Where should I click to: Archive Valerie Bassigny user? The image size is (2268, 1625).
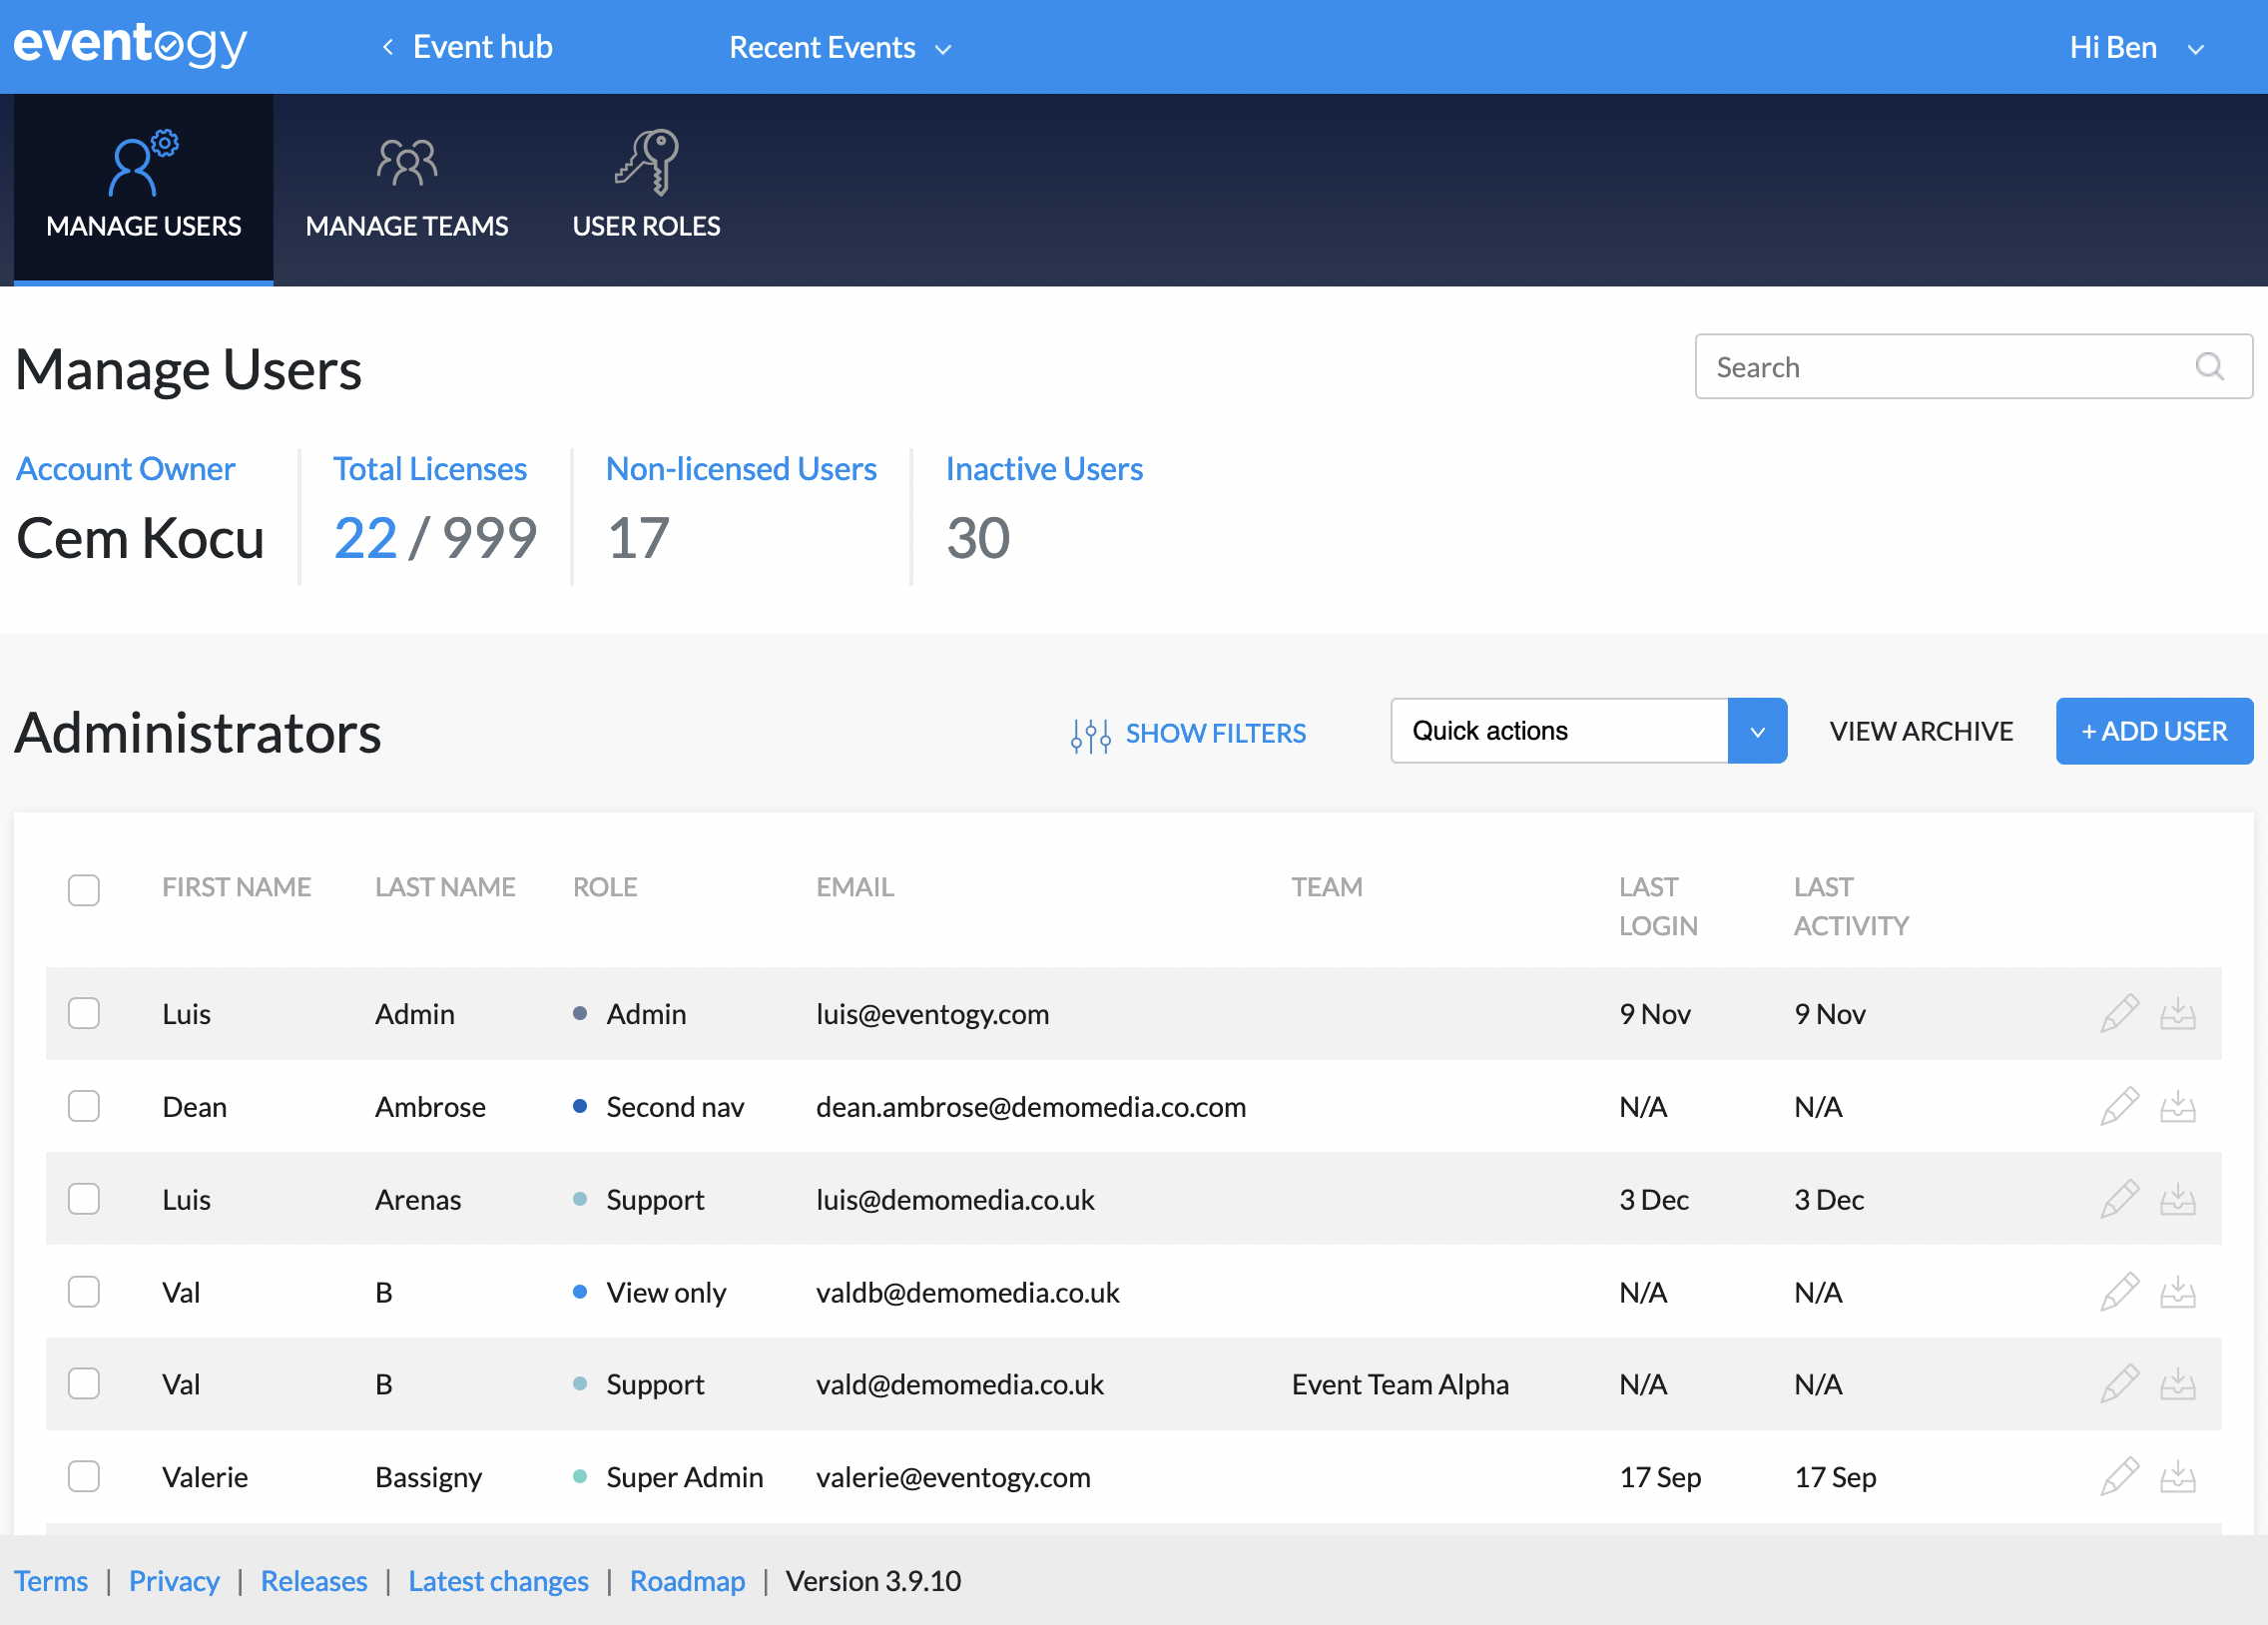(x=2177, y=1477)
